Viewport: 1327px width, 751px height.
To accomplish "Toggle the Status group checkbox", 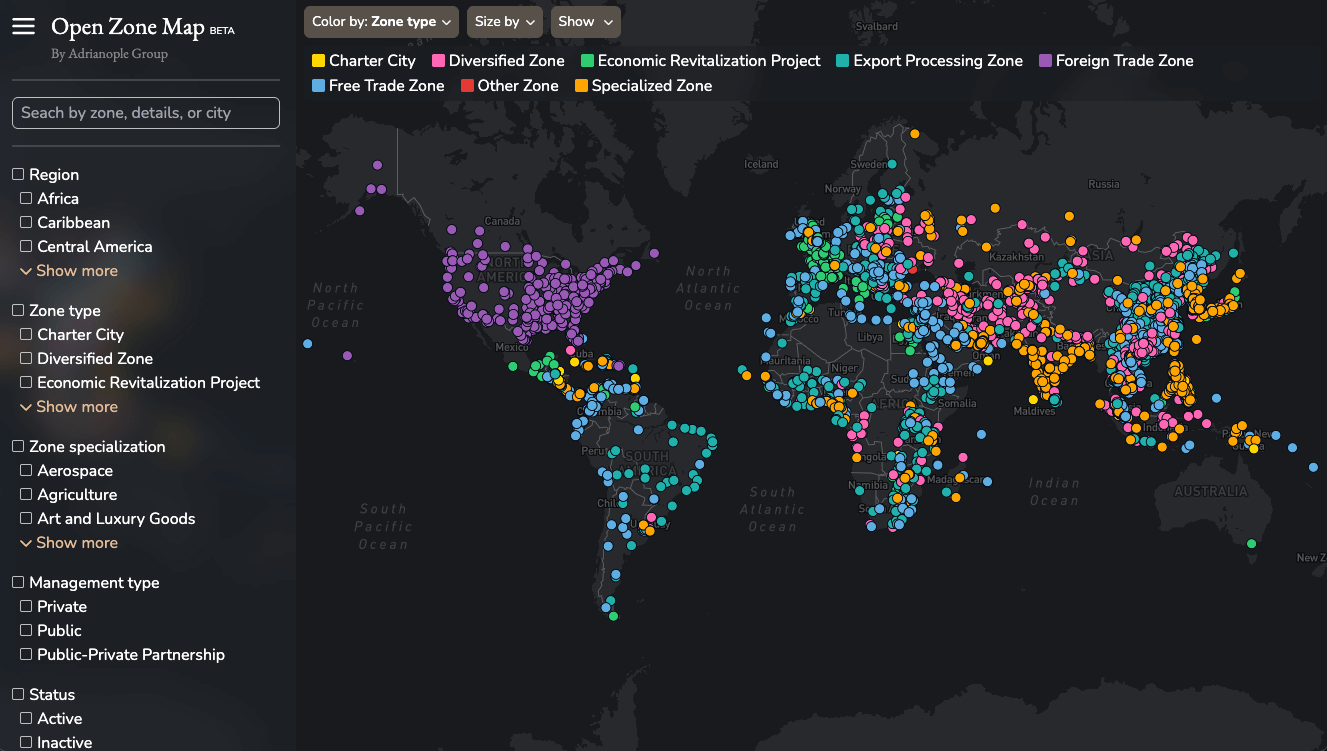I will [18, 695].
